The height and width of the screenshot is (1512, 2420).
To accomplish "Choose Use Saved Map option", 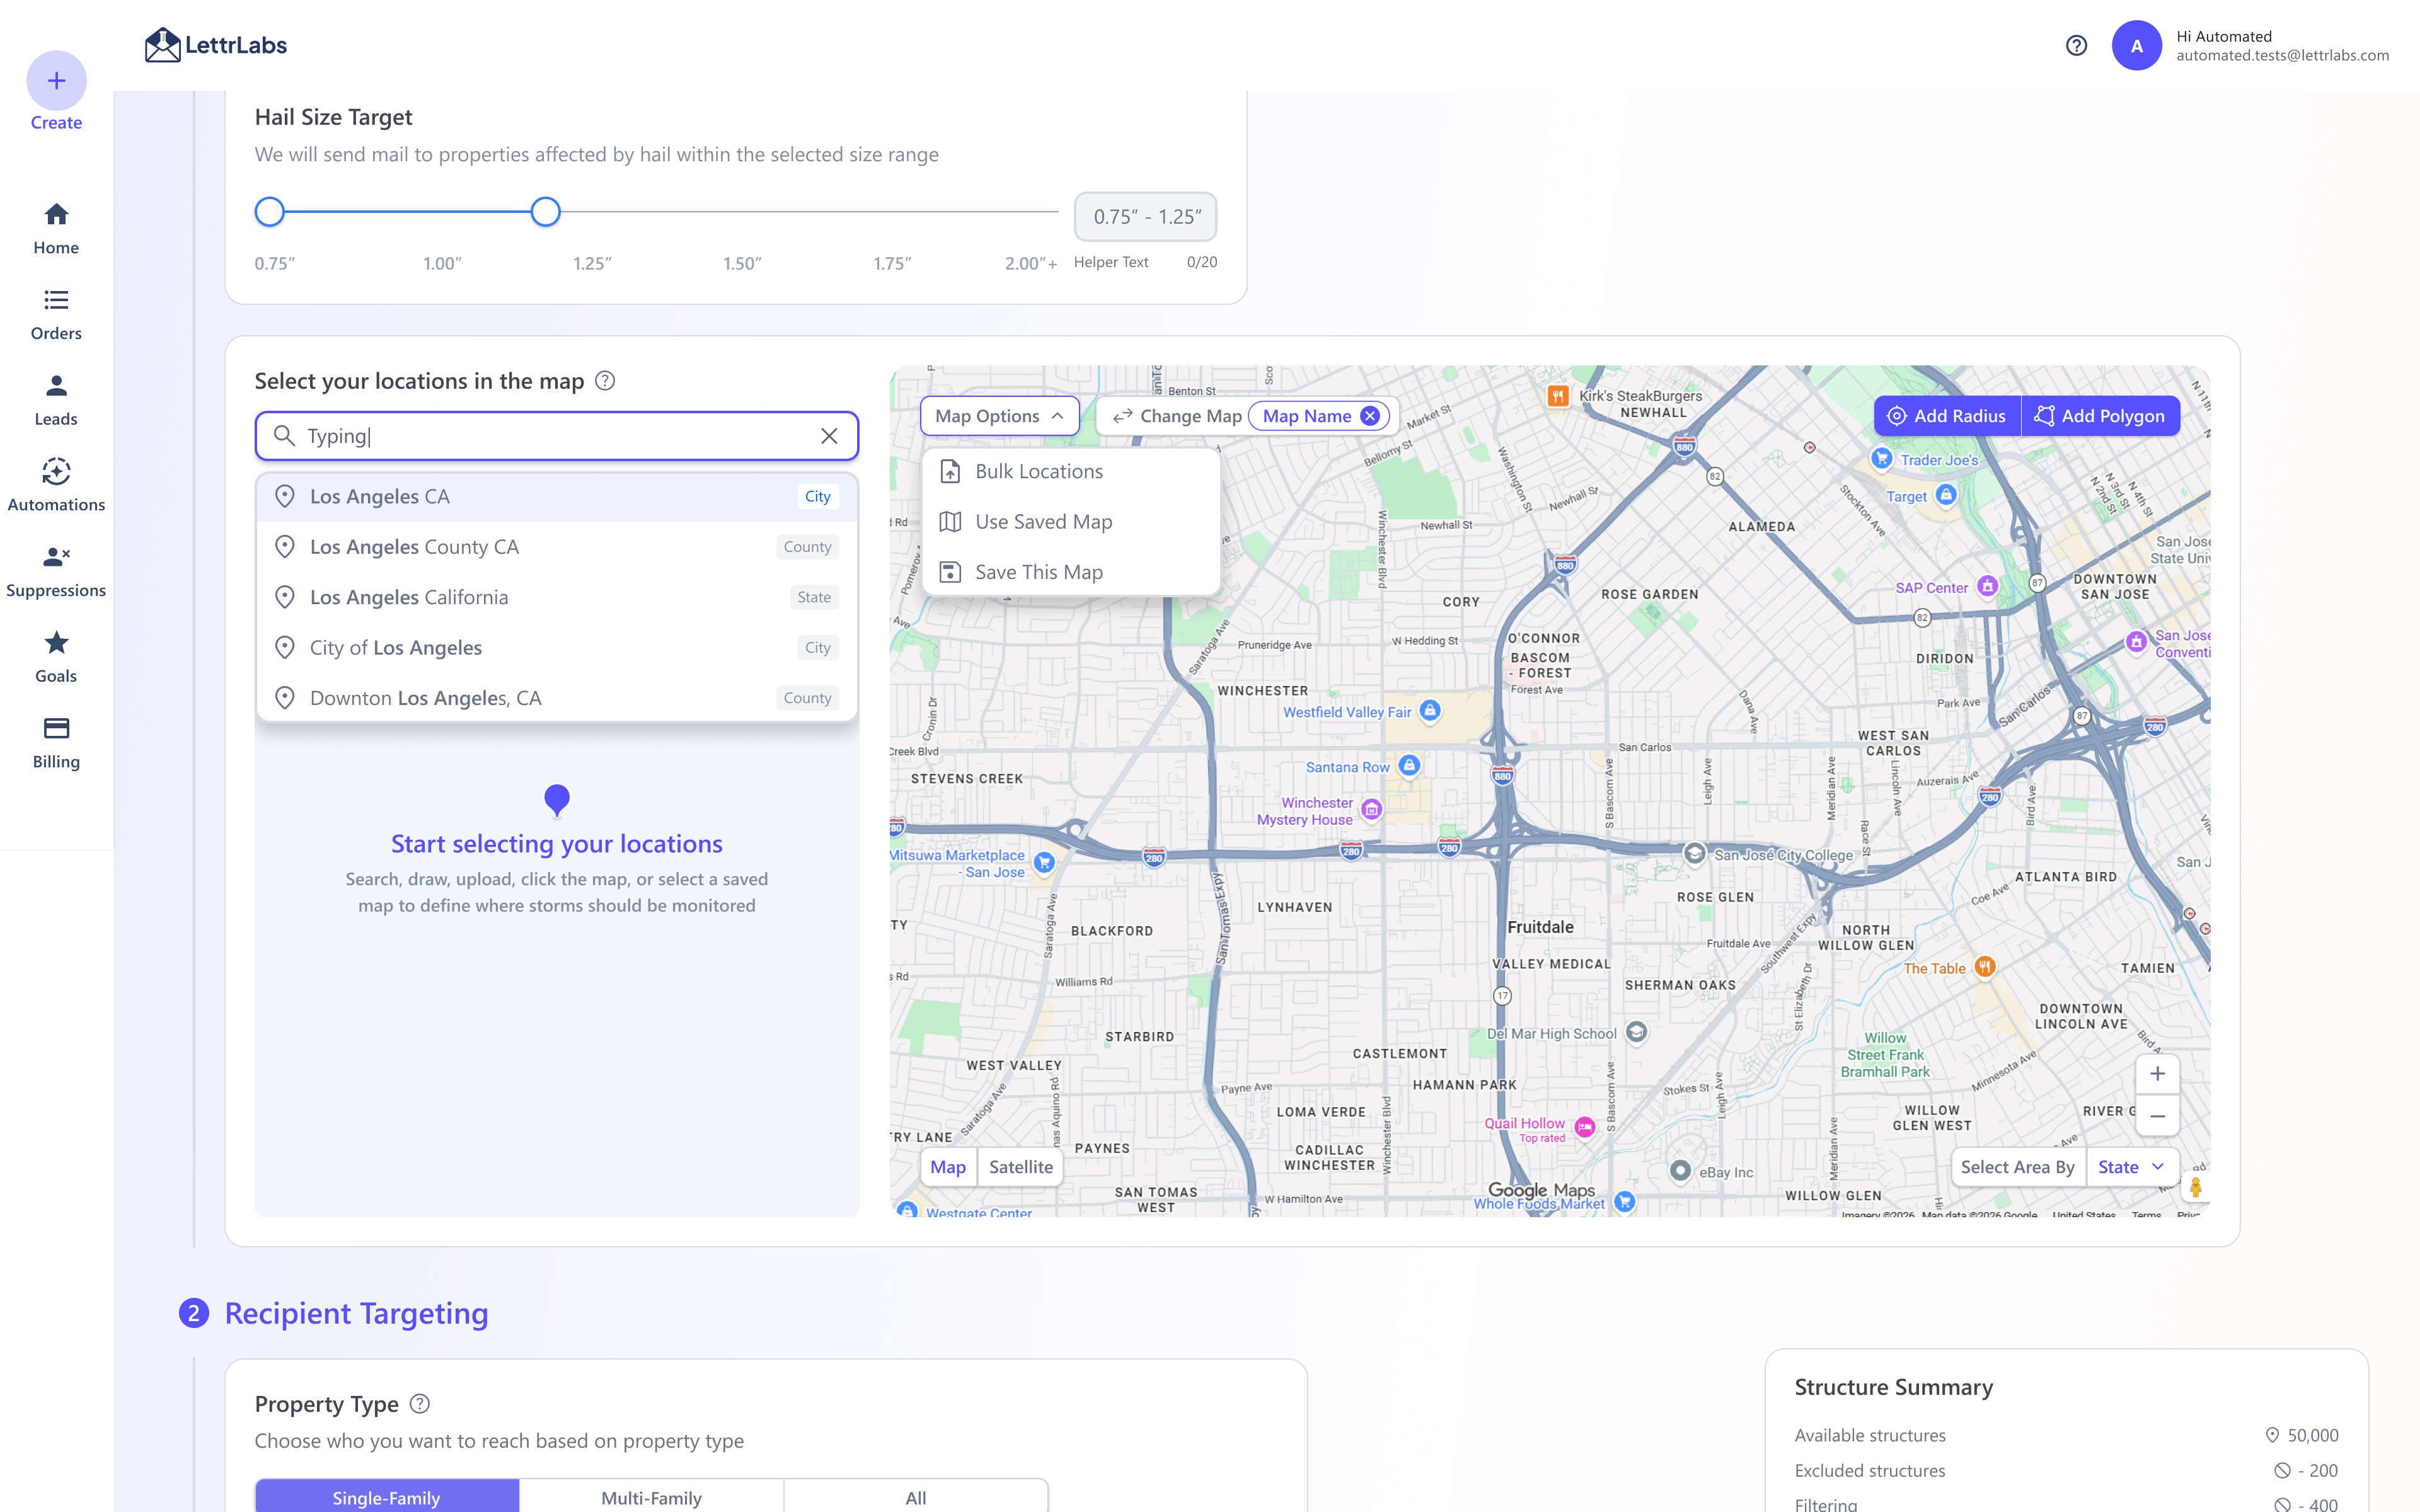I will 1071,522.
